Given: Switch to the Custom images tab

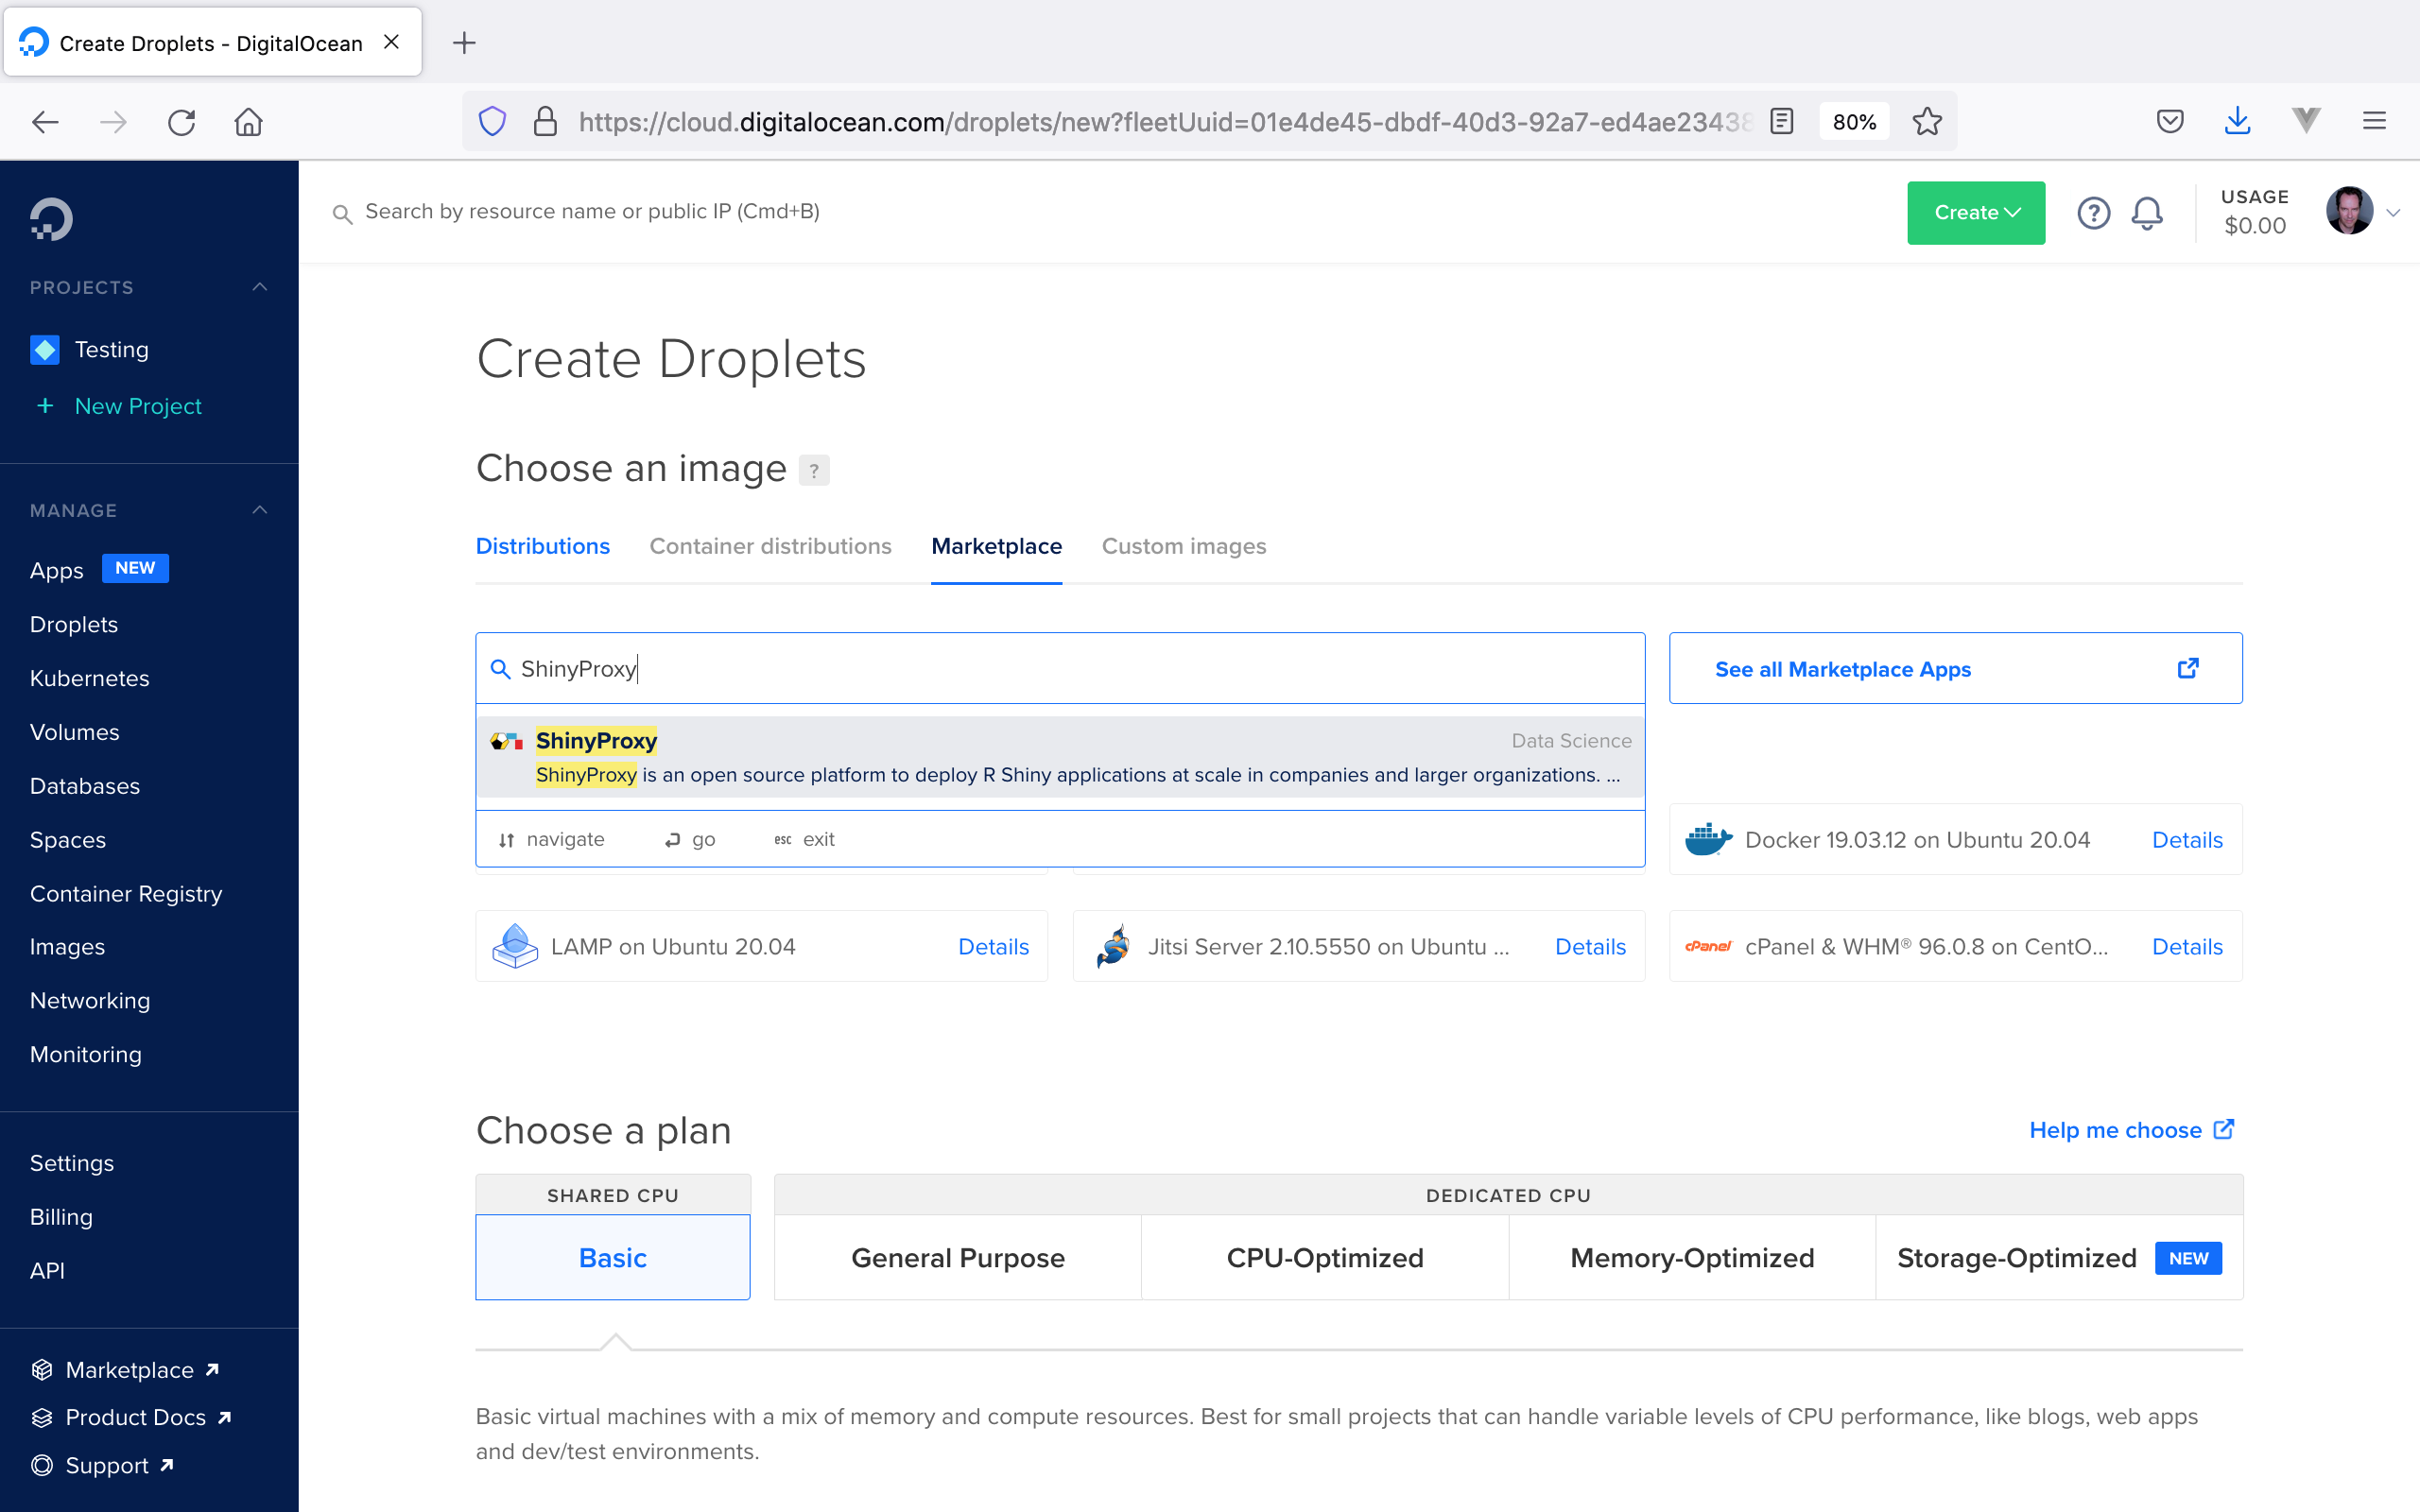Looking at the screenshot, I should click(x=1184, y=546).
